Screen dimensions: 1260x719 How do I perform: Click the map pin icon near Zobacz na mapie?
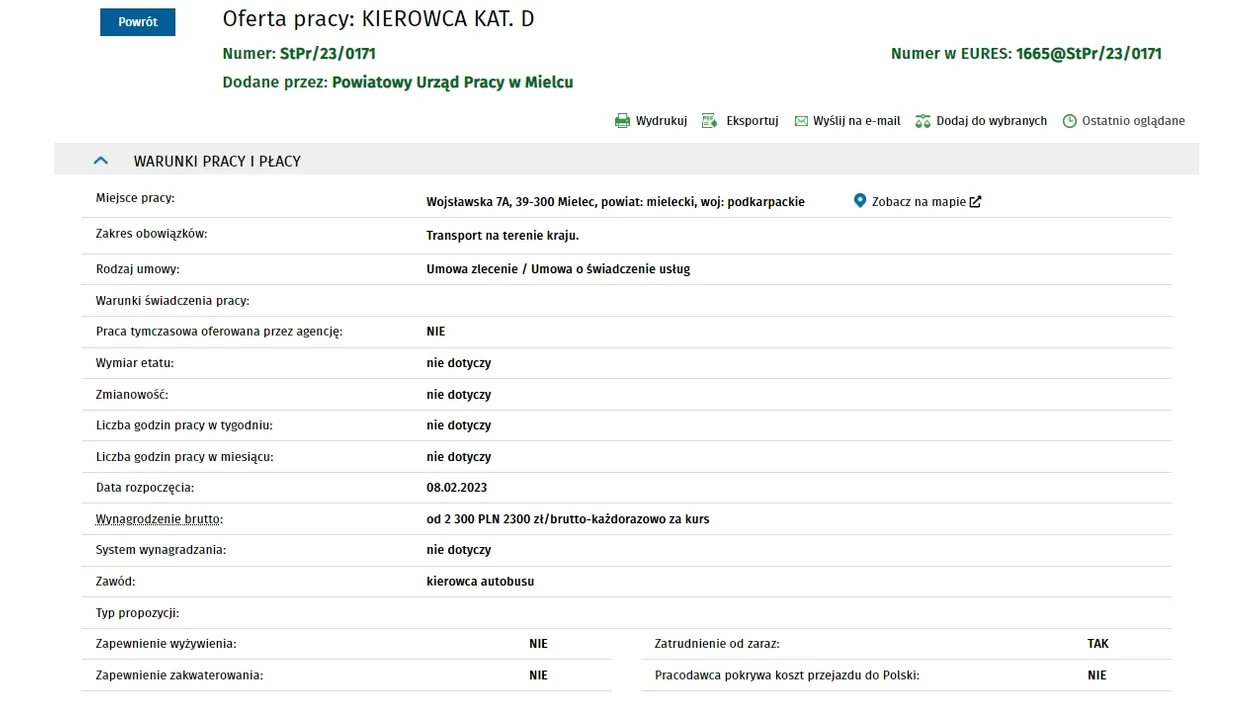(860, 201)
